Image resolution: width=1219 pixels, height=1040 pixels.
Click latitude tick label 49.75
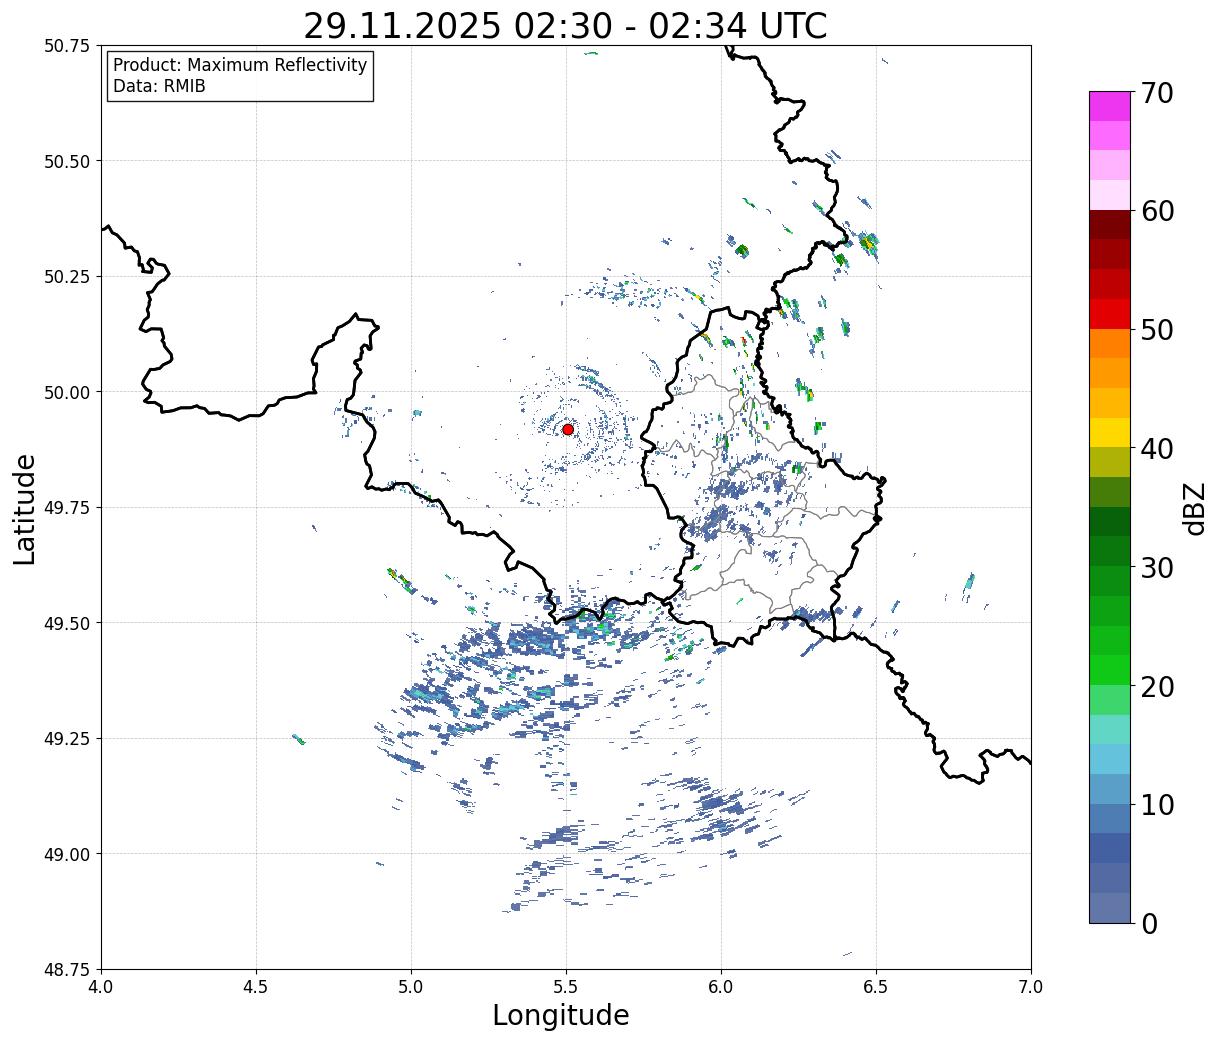[x=67, y=508]
